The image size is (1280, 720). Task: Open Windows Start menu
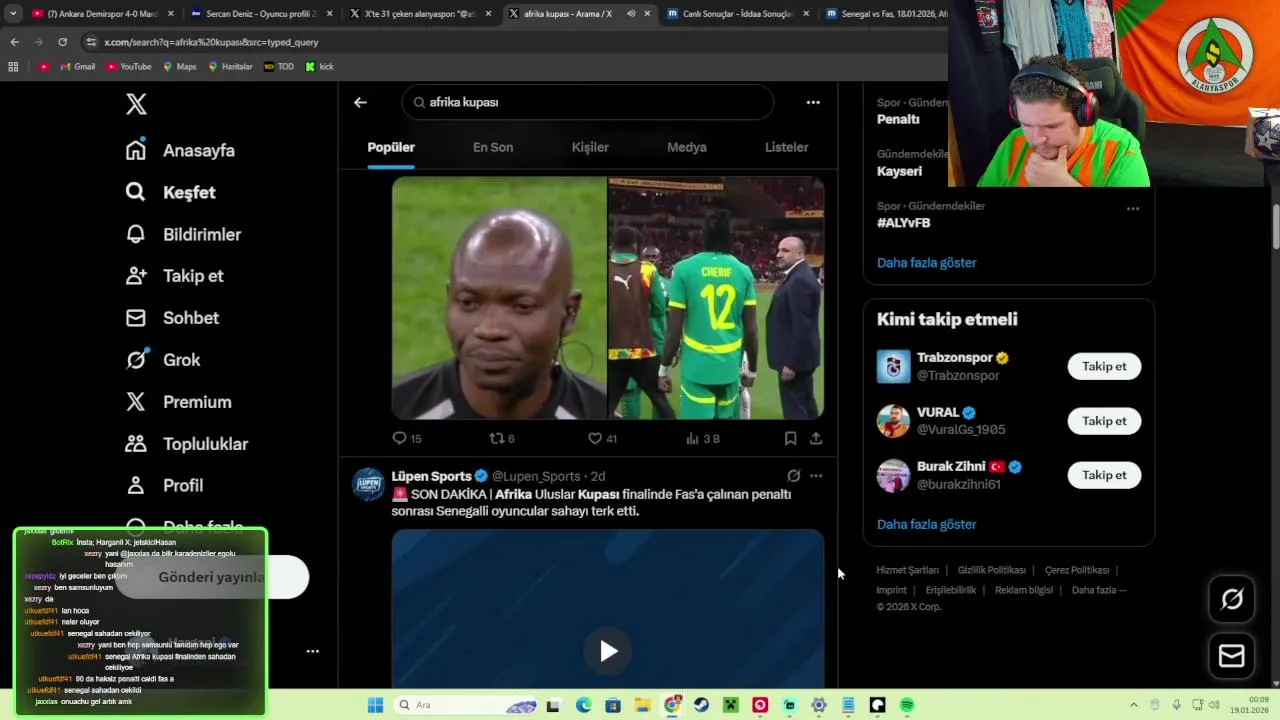point(375,705)
